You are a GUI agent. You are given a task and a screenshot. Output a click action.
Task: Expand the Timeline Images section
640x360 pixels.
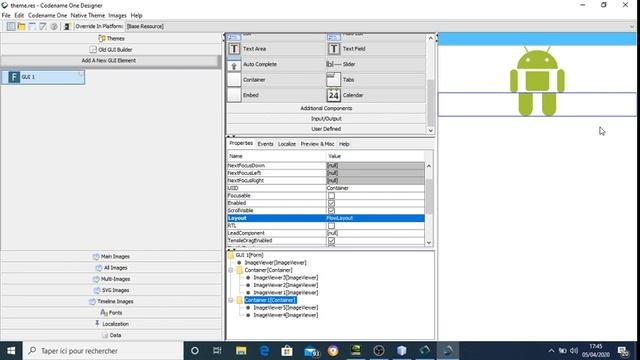point(111,302)
